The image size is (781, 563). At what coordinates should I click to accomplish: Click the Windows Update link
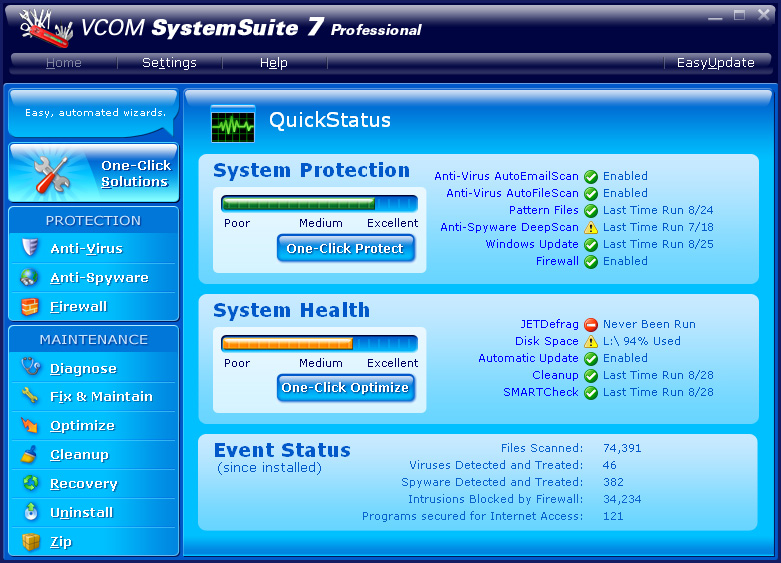pos(531,244)
